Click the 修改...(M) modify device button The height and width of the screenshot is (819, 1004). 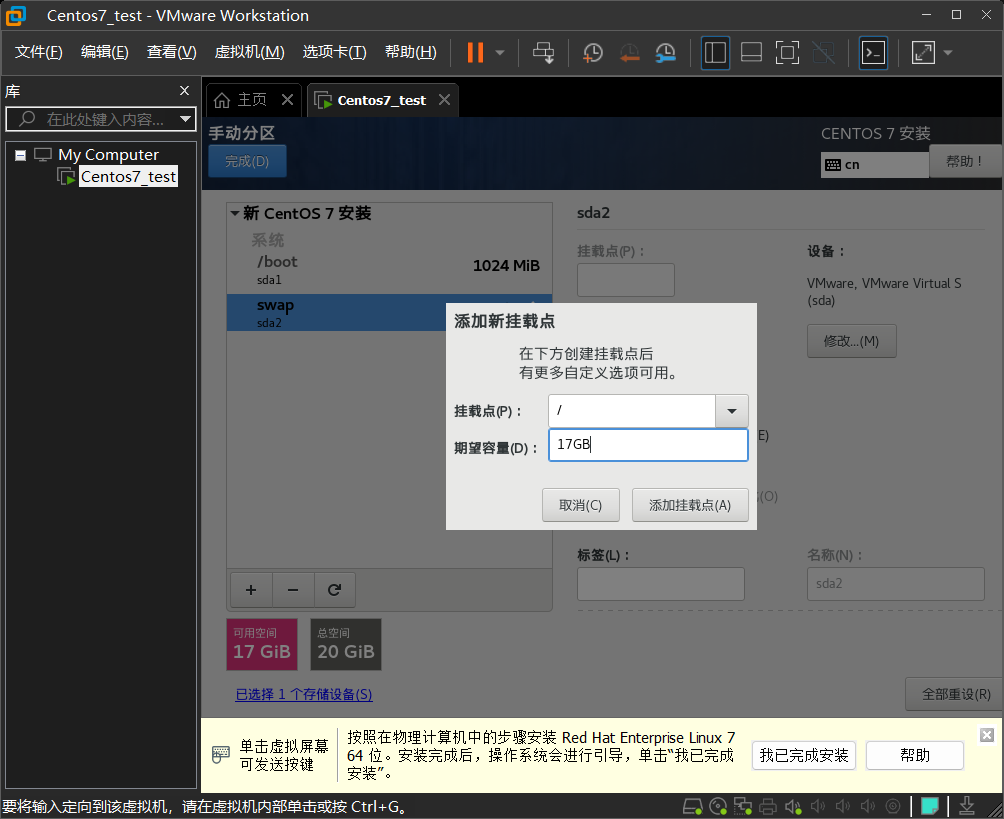(x=851, y=341)
